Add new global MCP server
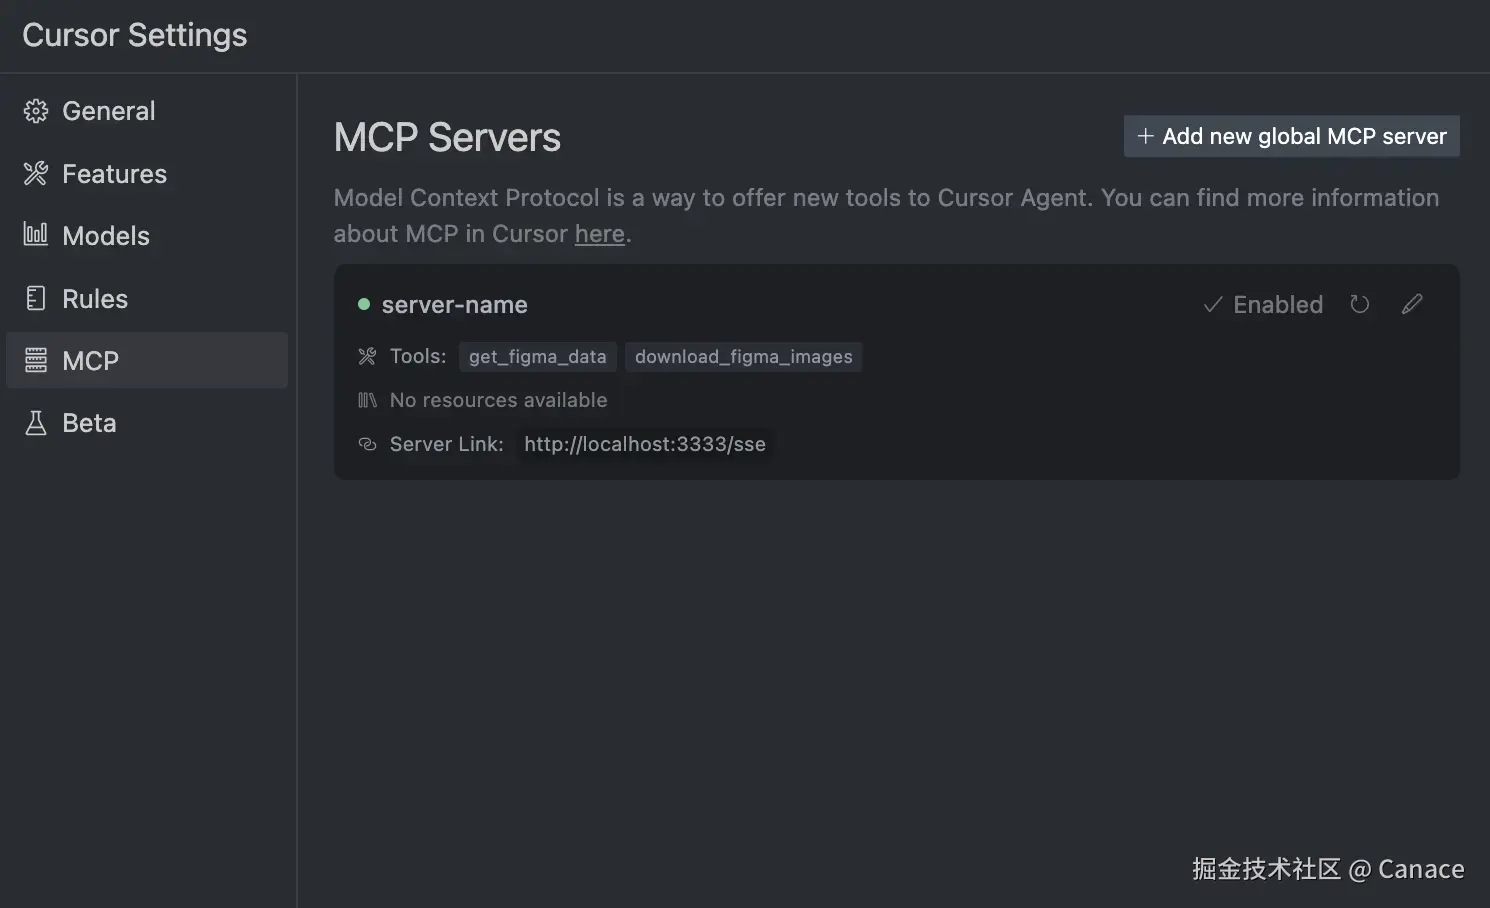1490x908 pixels. point(1291,136)
